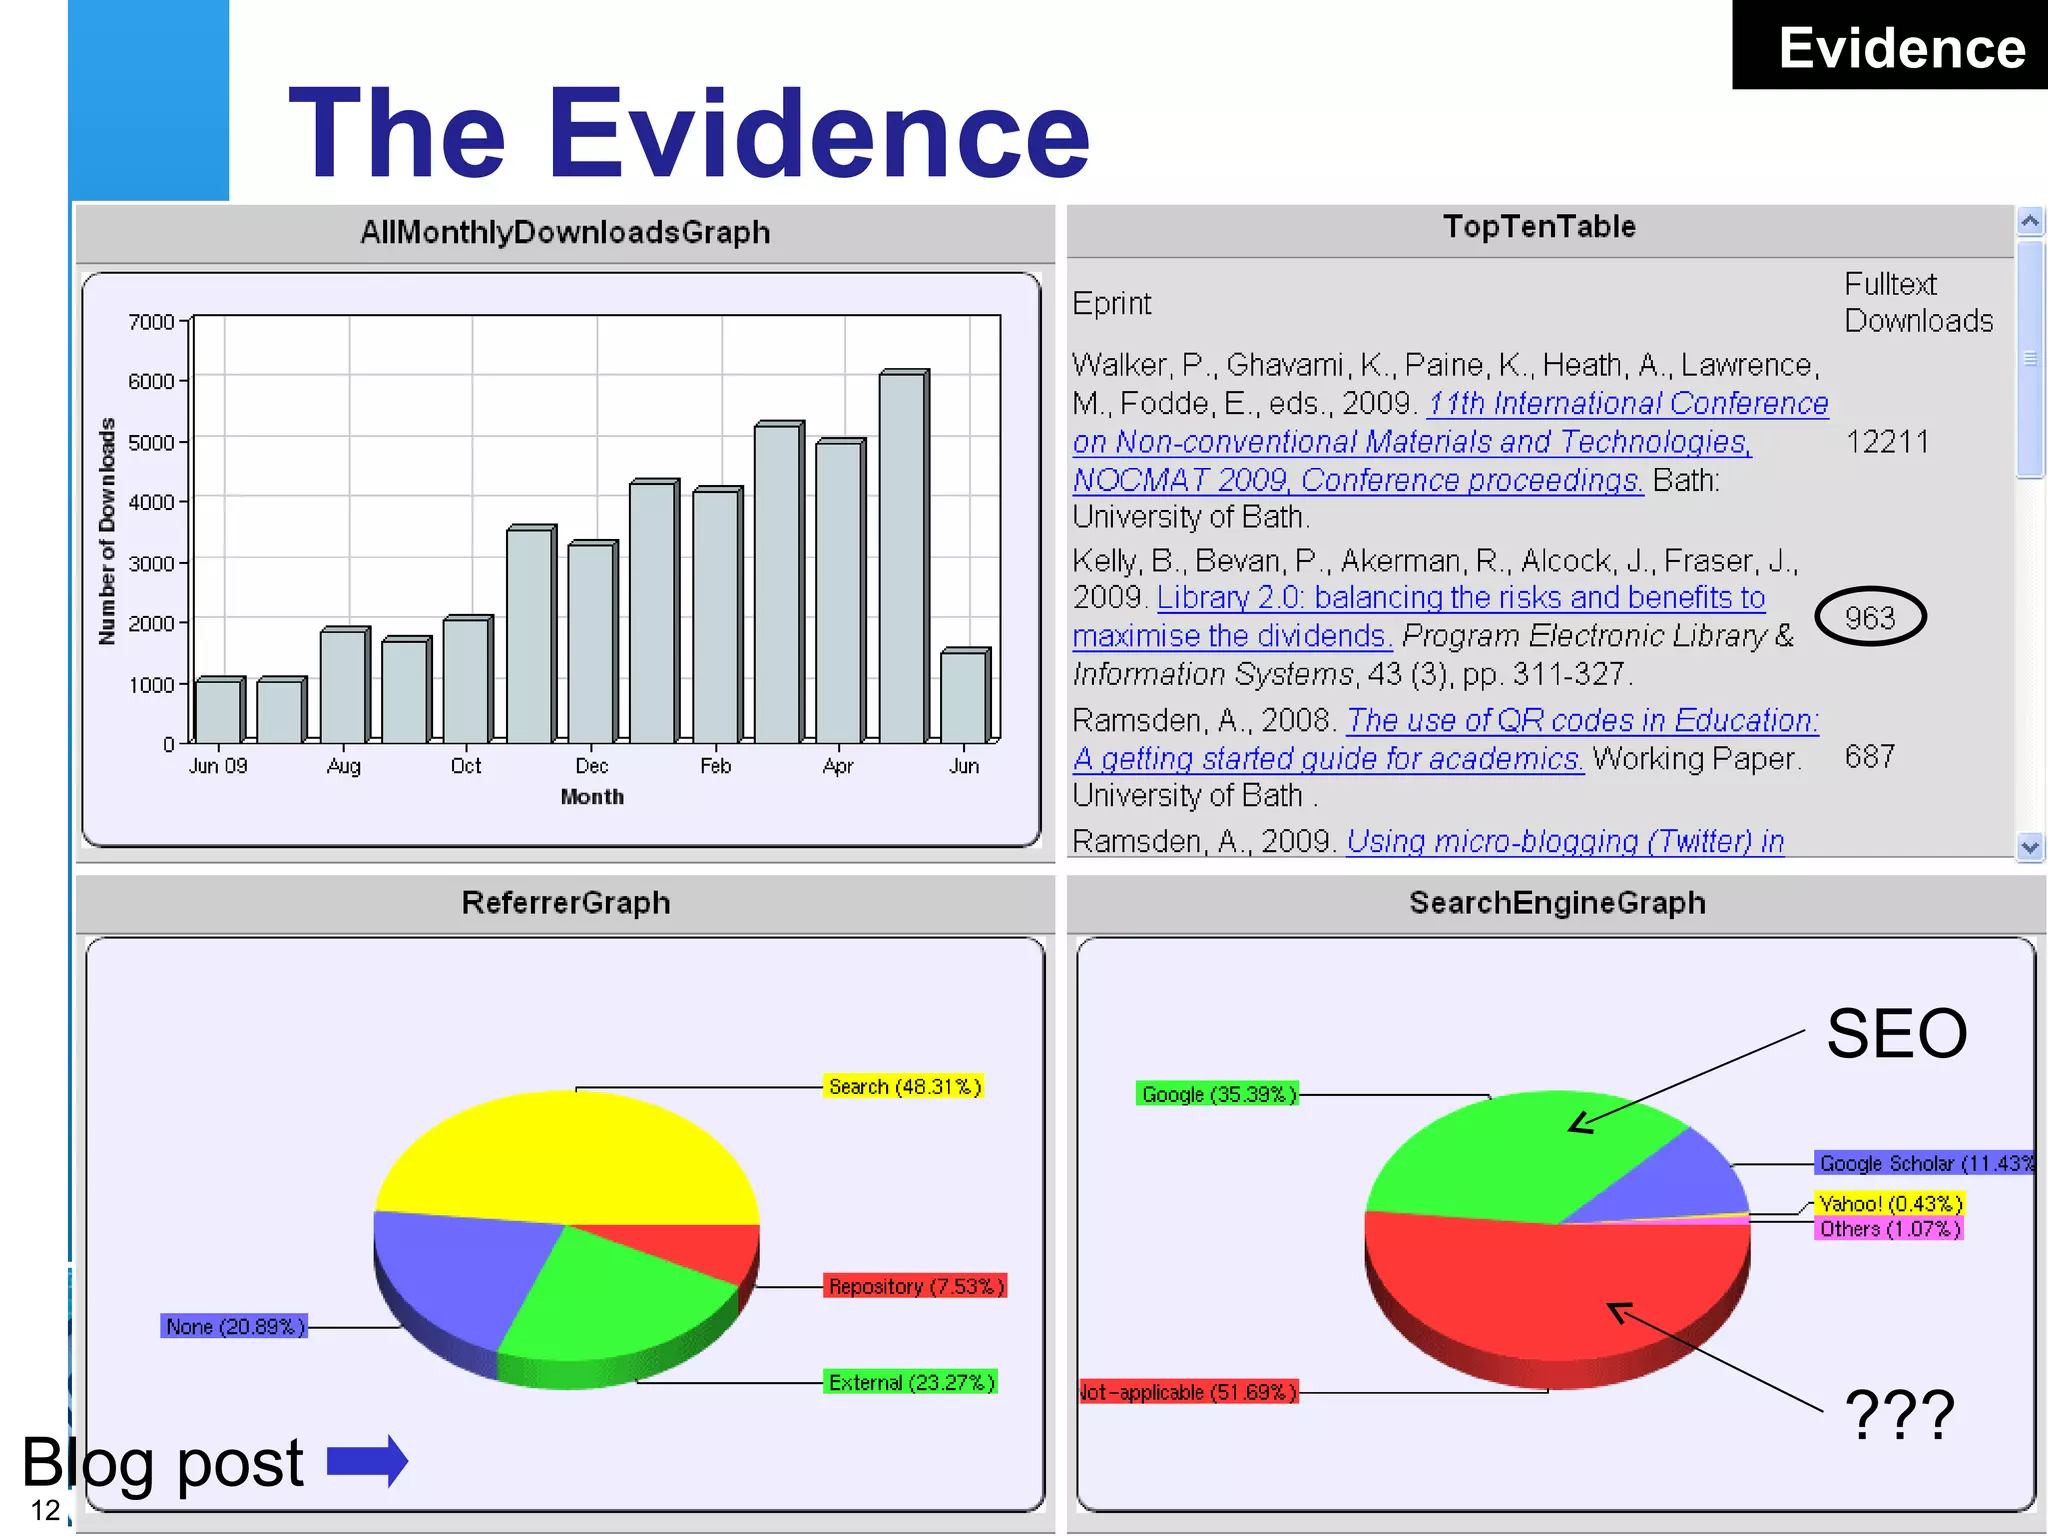Click the blue Blog post arrow
This screenshot has height=1536, width=2048.
[367, 1461]
